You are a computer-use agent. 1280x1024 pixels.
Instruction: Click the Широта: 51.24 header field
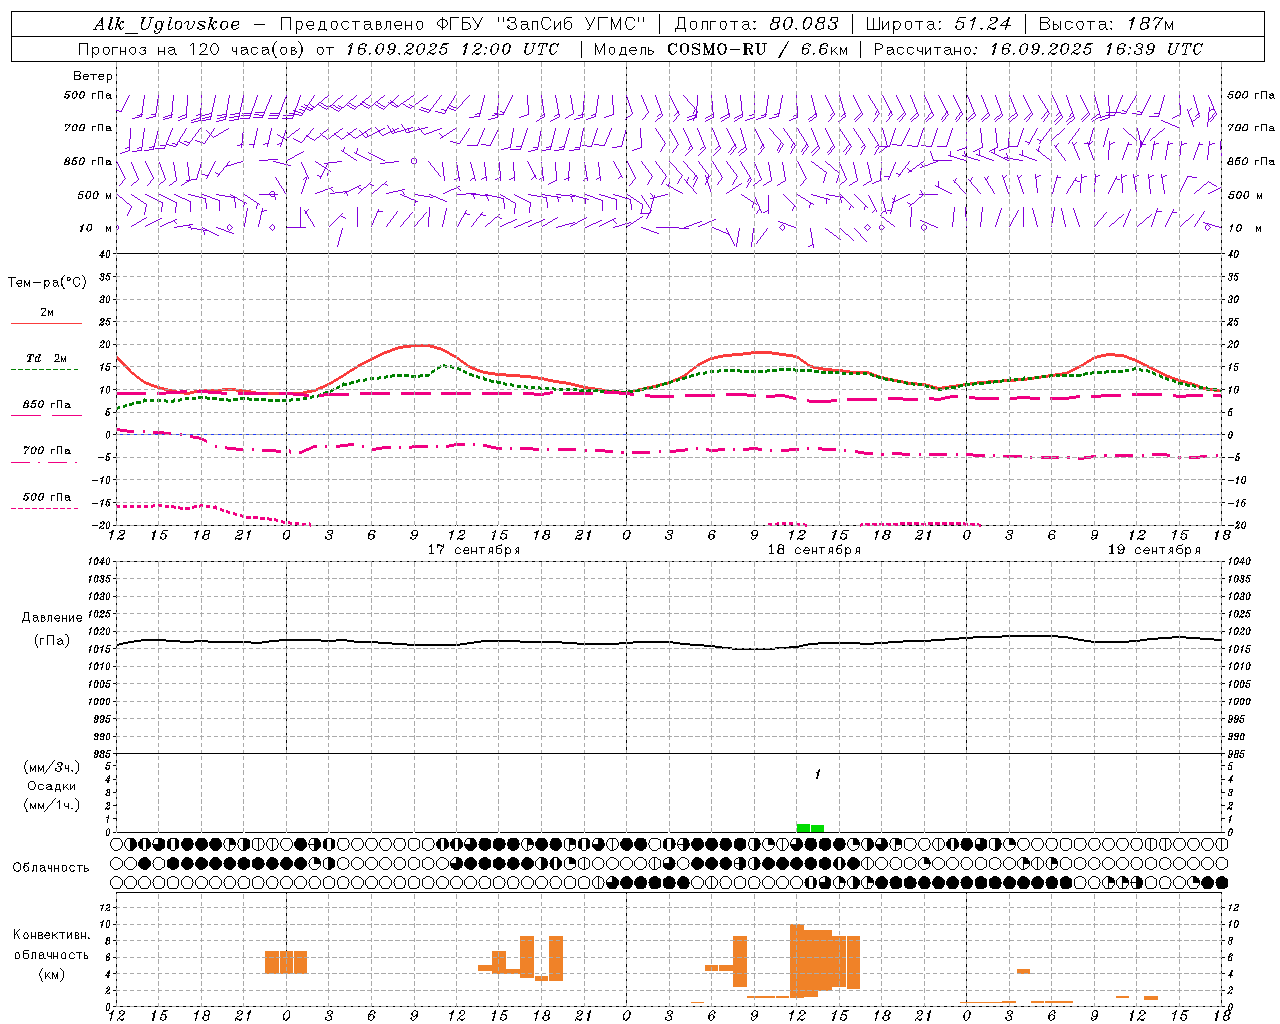pos(938,24)
